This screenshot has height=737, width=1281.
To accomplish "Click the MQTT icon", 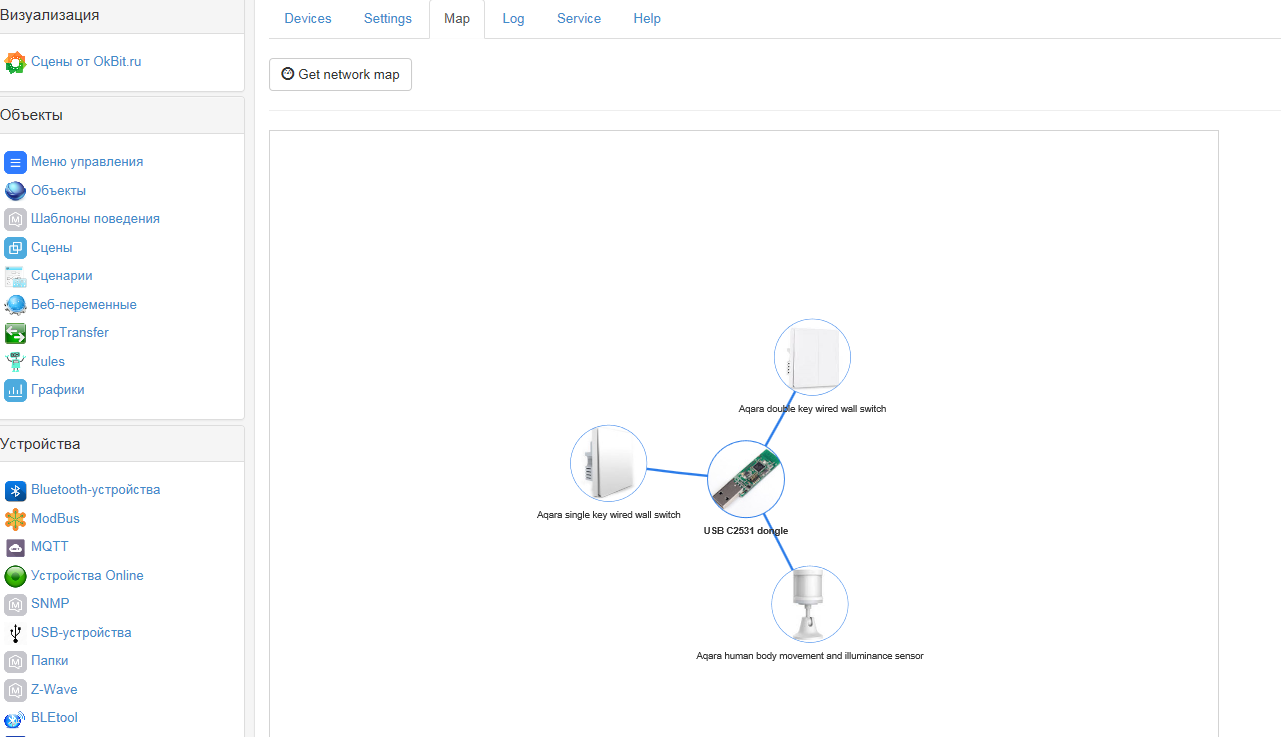I will point(15,547).
